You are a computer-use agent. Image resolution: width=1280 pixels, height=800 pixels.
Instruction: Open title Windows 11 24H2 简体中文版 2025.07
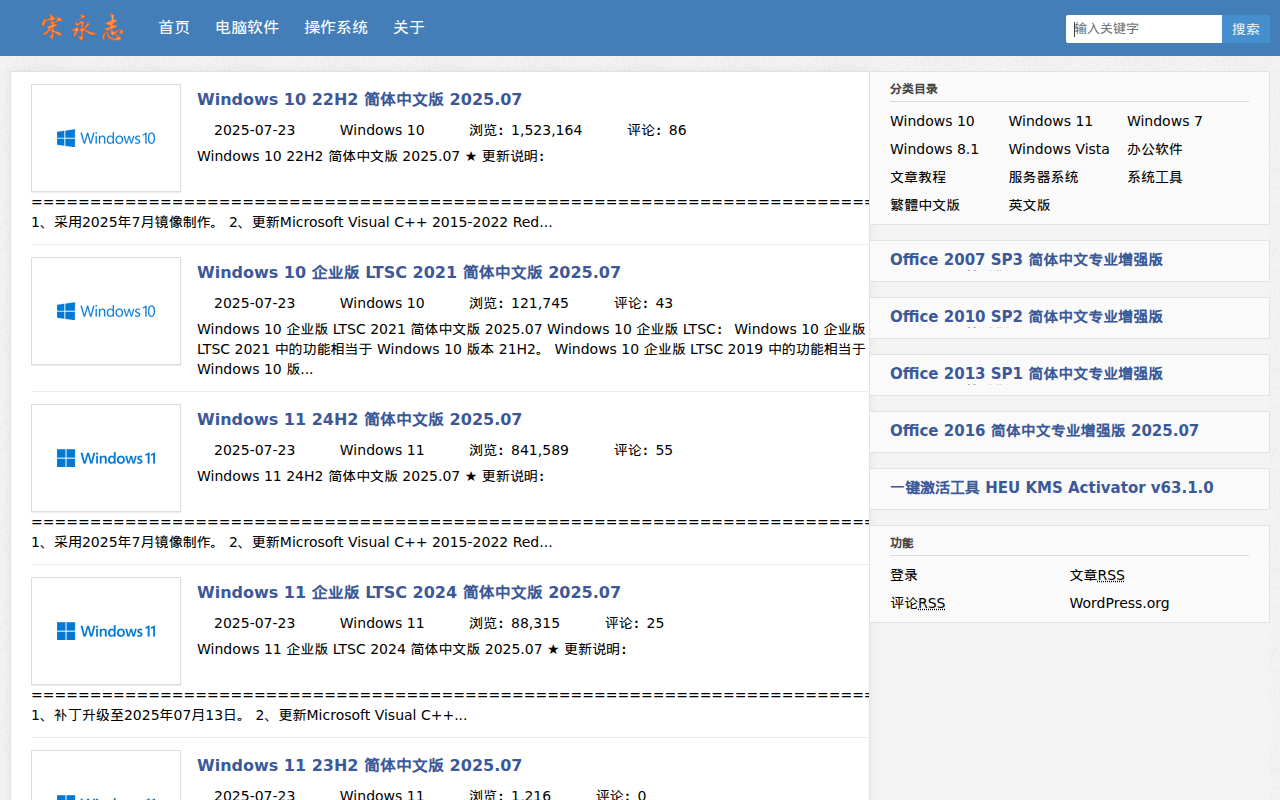click(x=359, y=419)
